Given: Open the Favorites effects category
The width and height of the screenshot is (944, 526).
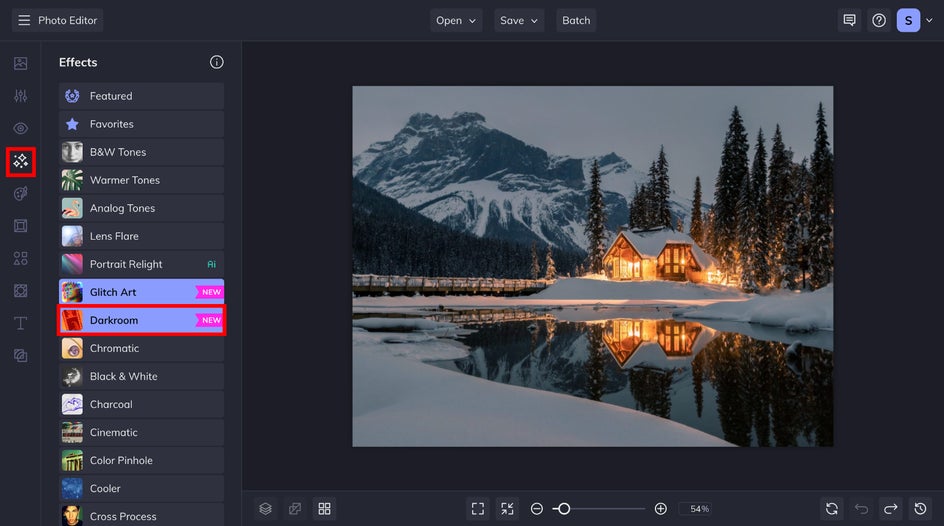Looking at the screenshot, I should 141,124.
